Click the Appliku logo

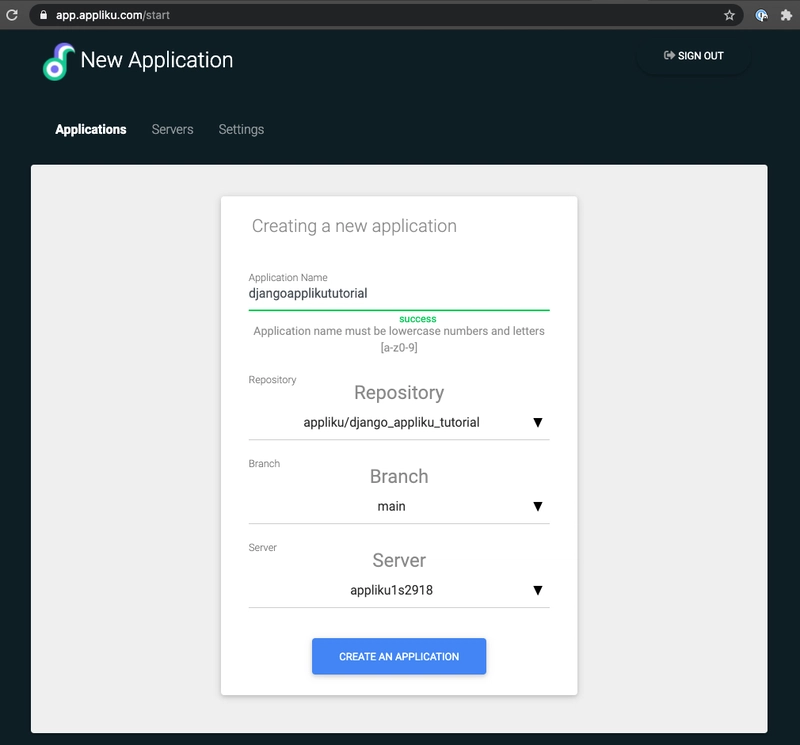[59, 61]
